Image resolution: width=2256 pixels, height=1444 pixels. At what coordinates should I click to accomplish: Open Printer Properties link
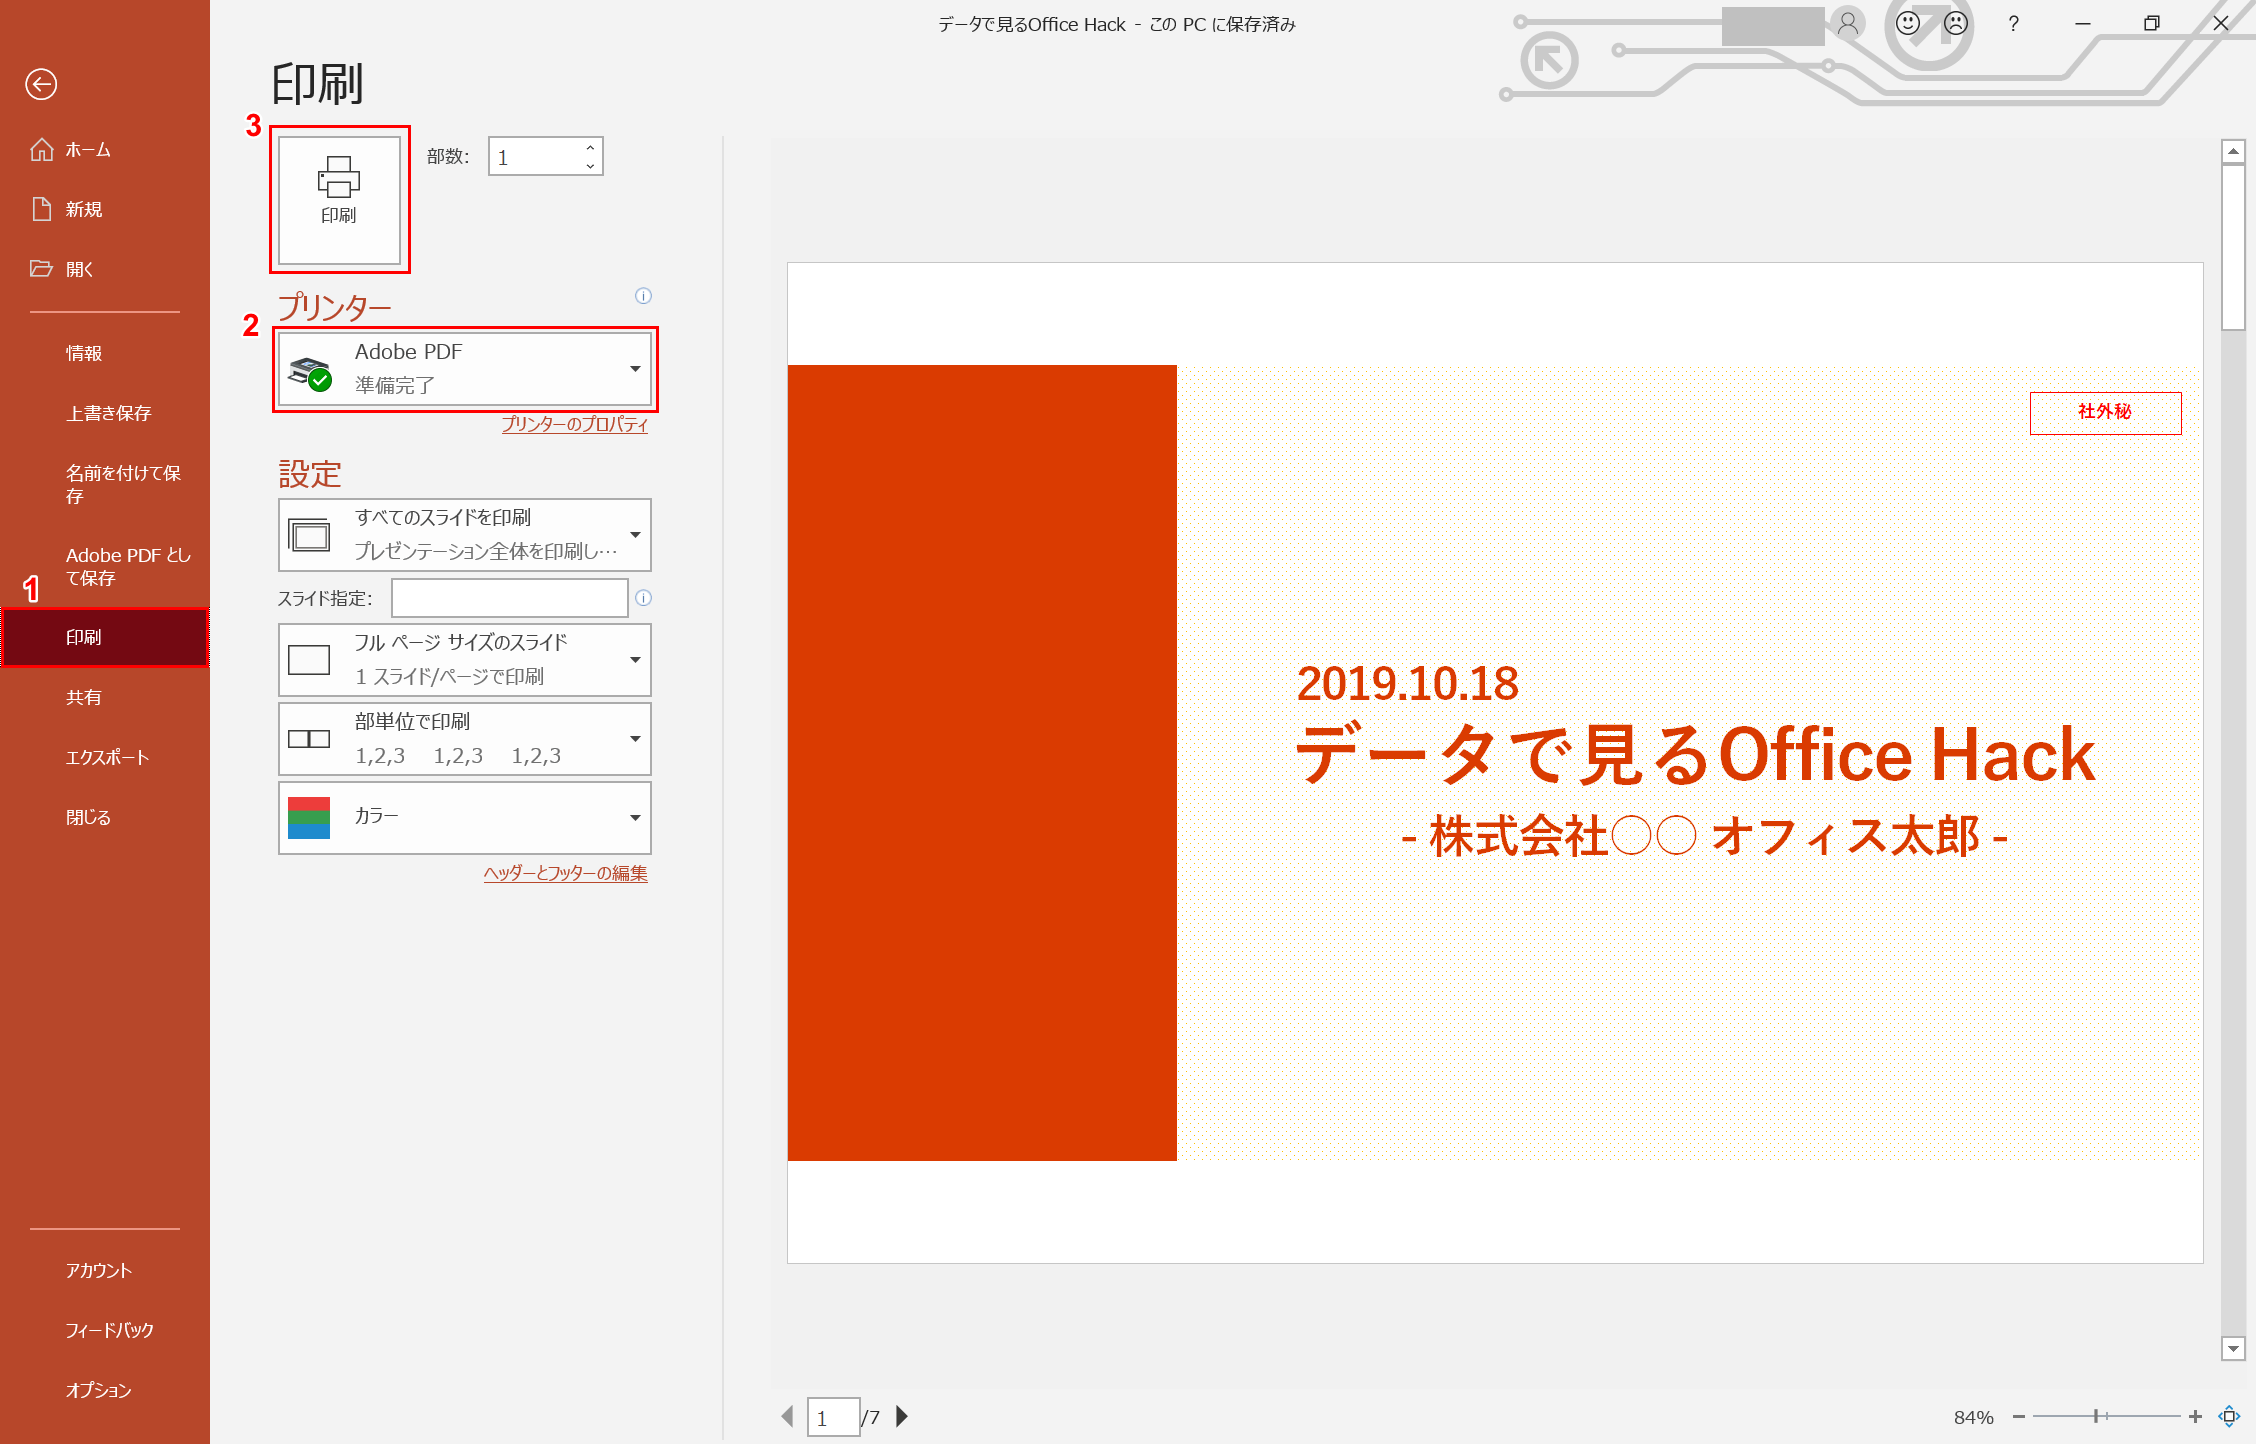pyautogui.click(x=574, y=424)
